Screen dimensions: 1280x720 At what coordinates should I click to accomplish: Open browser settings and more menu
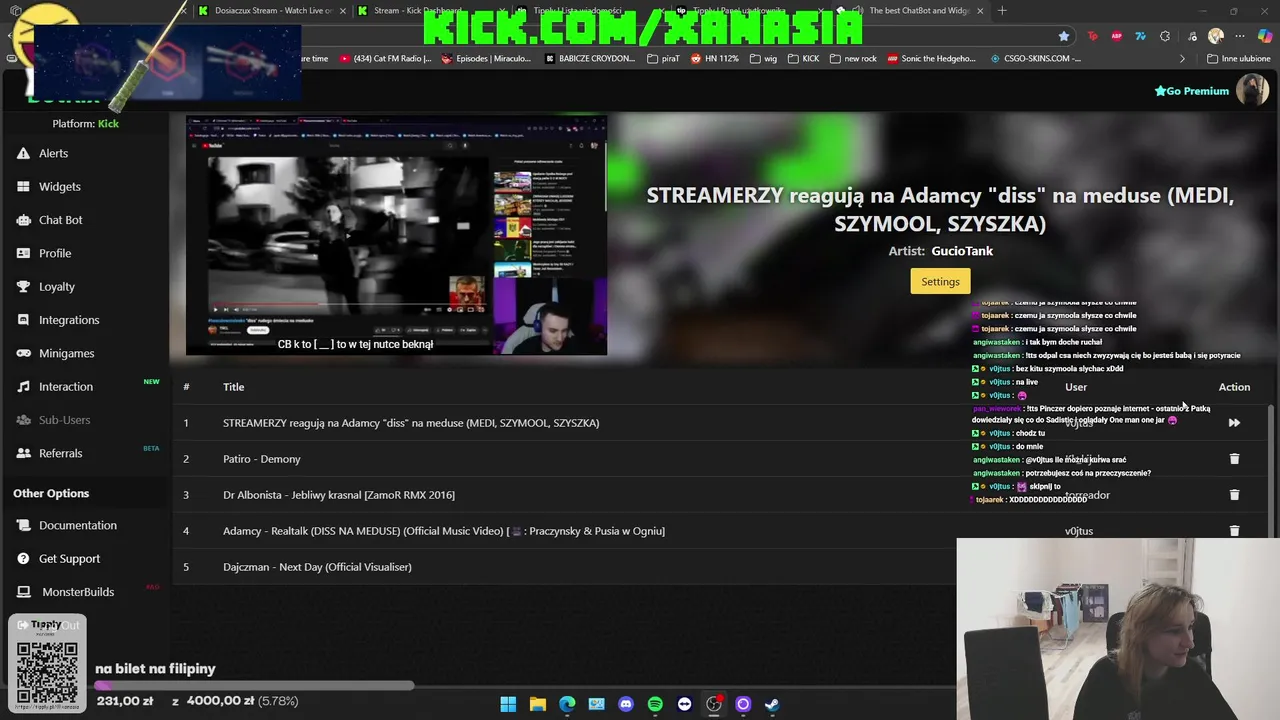[x=1241, y=36]
